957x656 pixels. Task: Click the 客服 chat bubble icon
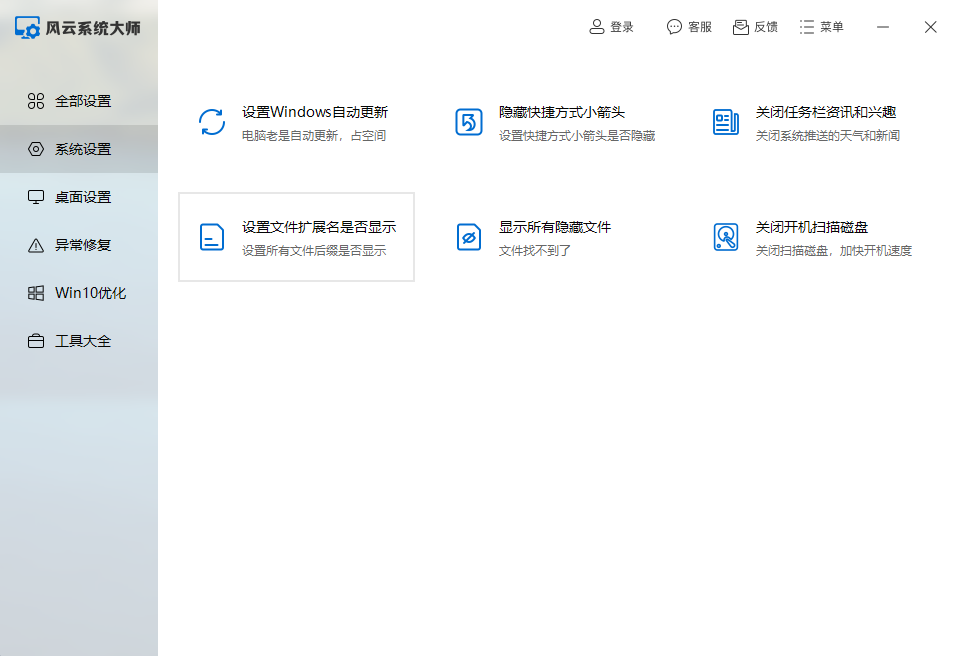tap(673, 27)
